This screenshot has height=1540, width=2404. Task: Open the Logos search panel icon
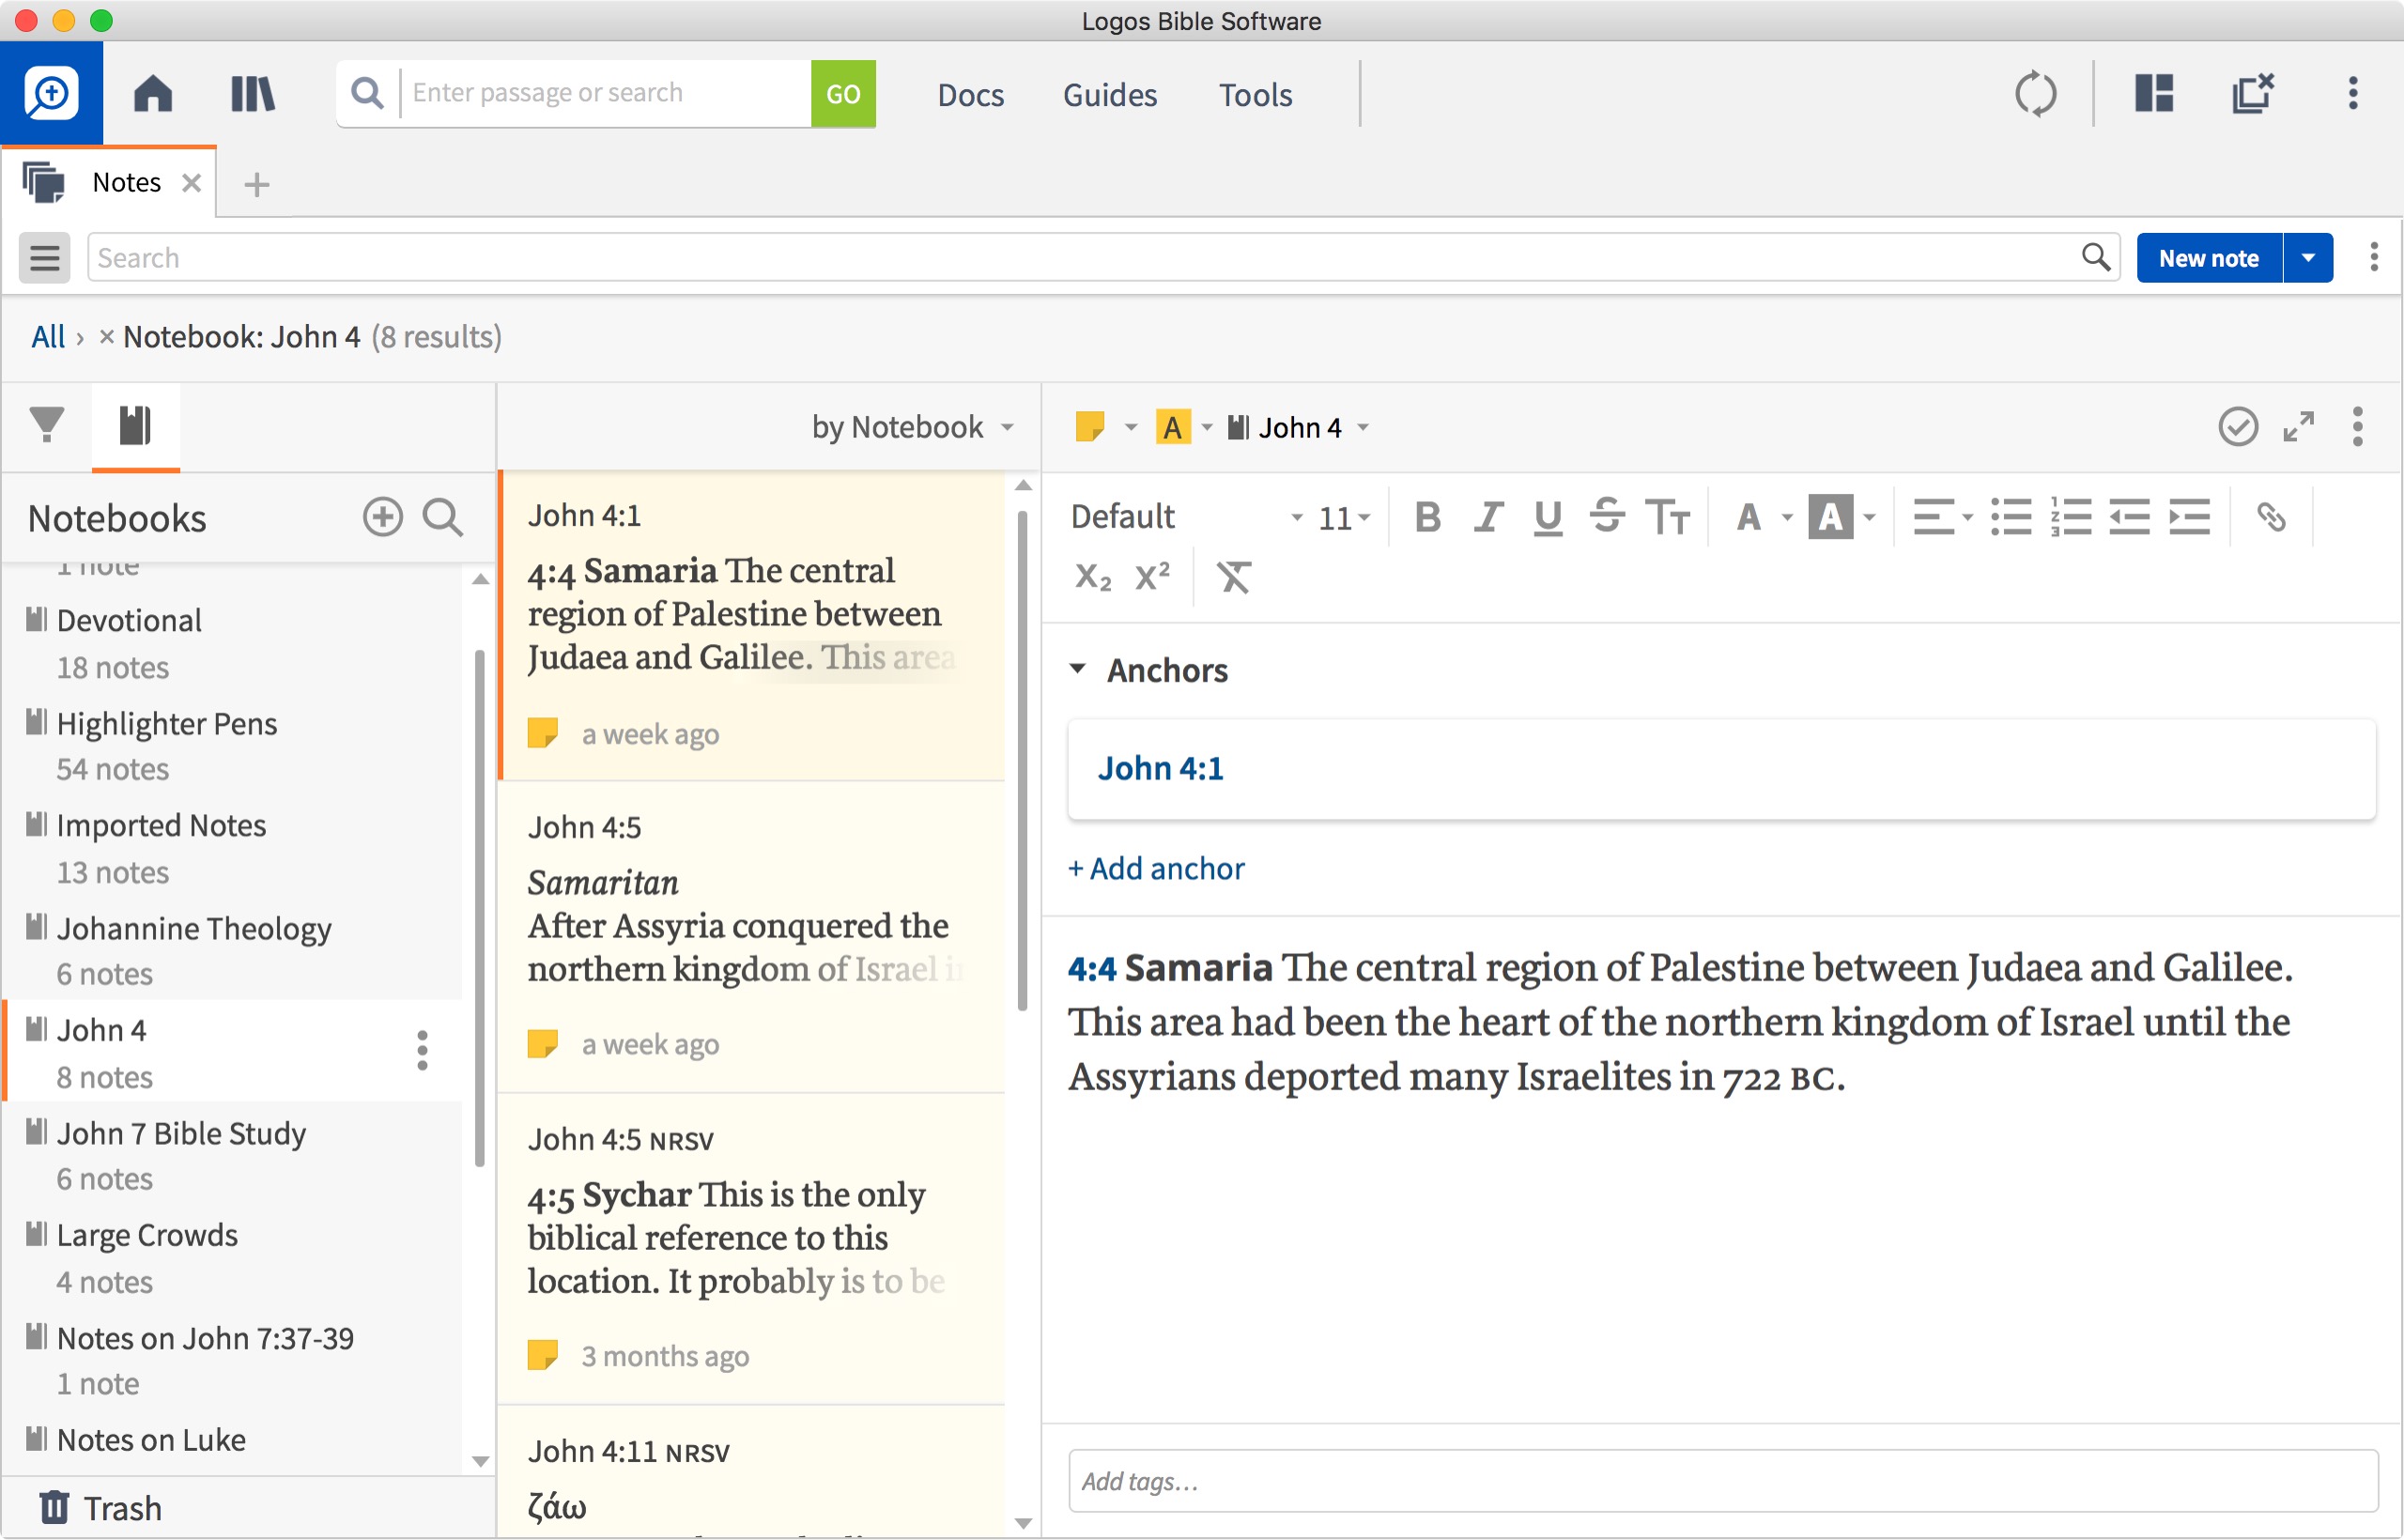(x=51, y=94)
